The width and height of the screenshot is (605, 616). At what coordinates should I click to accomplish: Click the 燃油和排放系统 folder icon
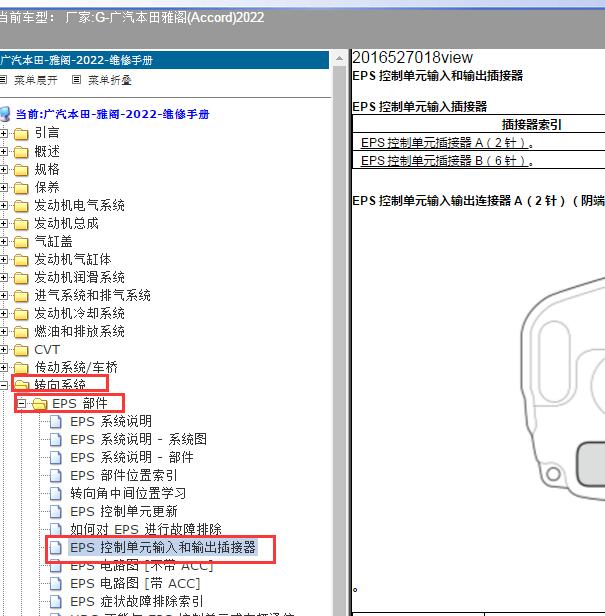(x=21, y=332)
